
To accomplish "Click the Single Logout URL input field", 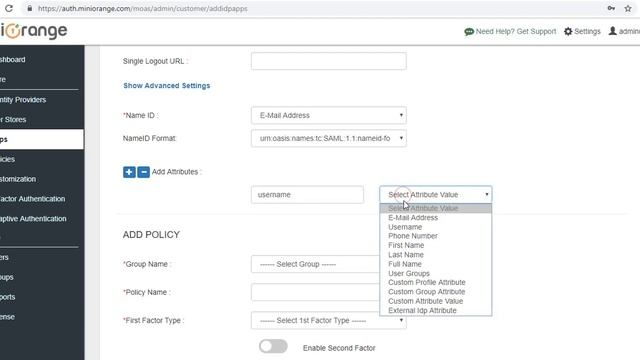I will pyautogui.click(x=329, y=61).
